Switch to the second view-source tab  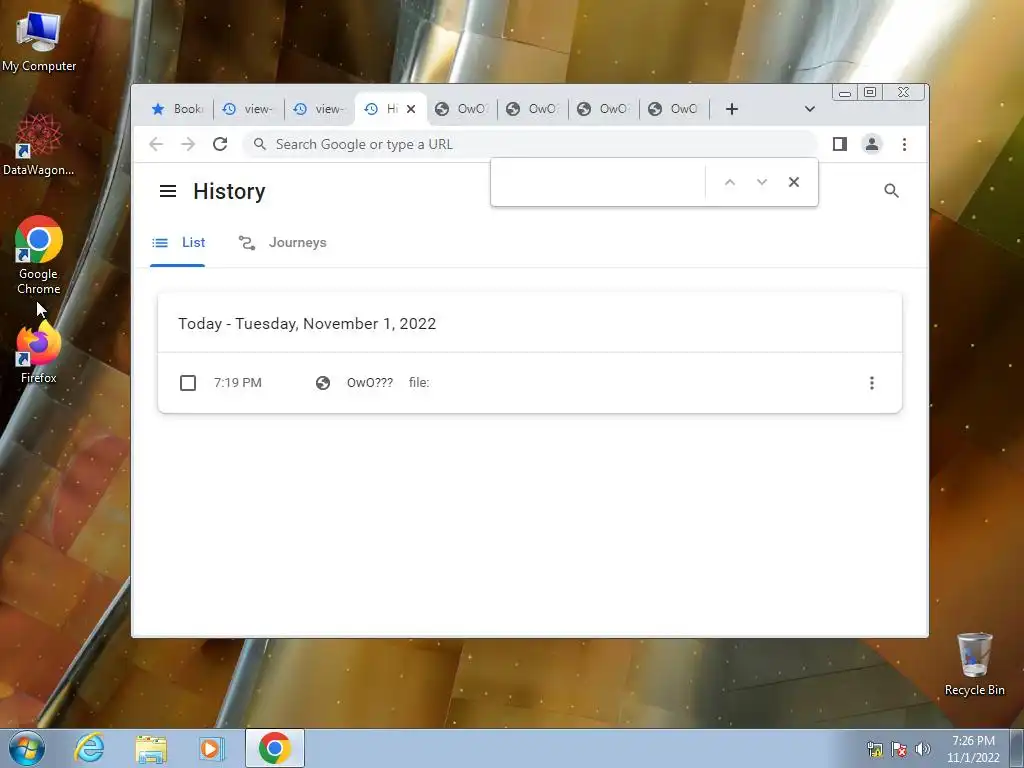point(319,109)
